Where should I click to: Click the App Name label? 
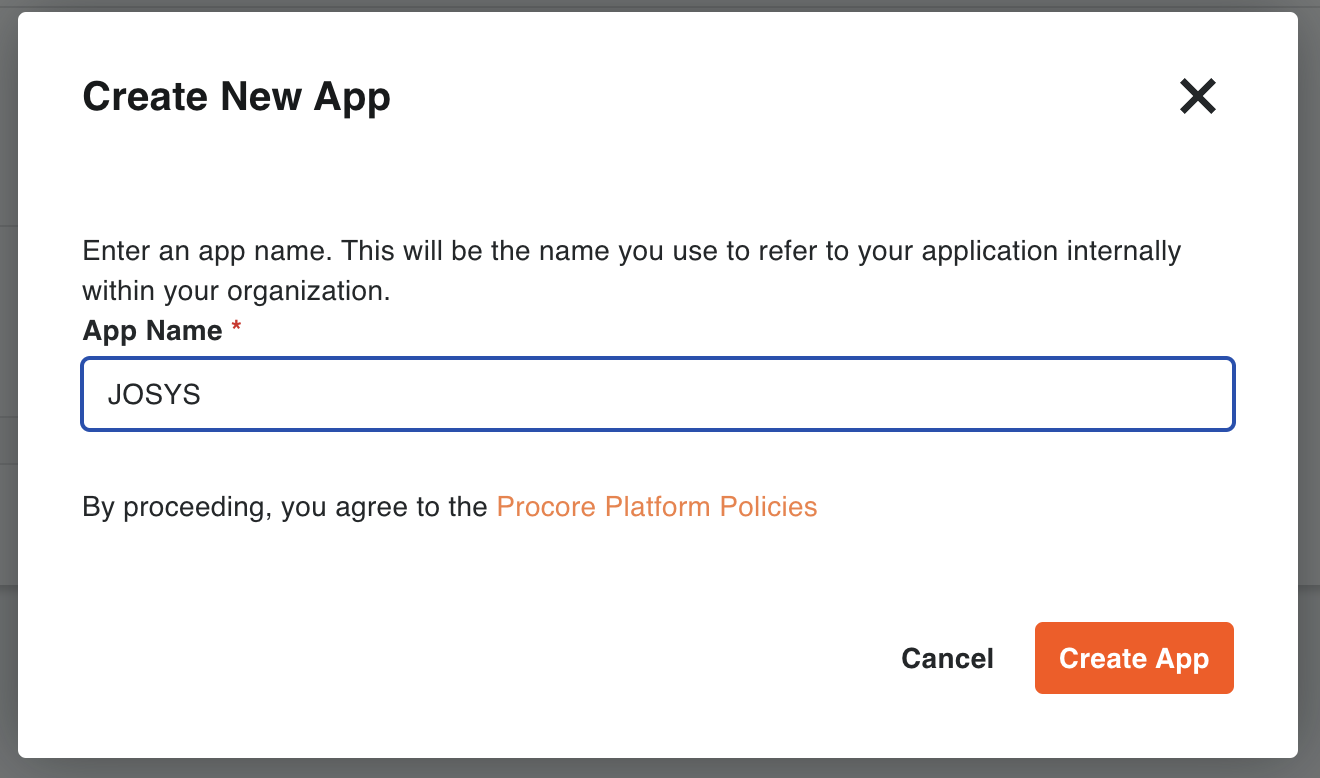pyautogui.click(x=152, y=331)
